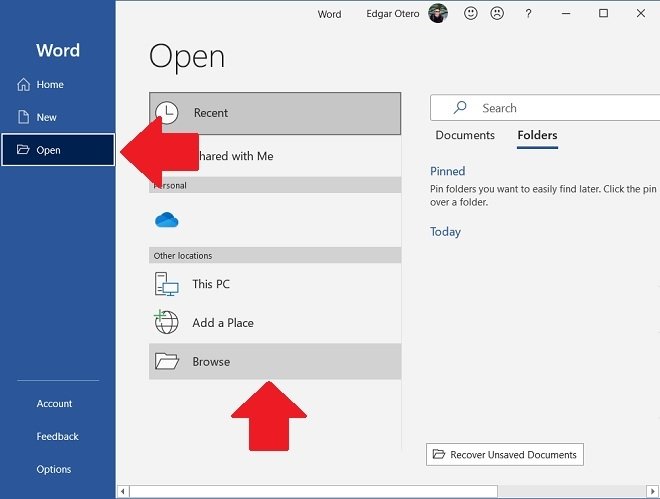Image resolution: width=660 pixels, height=499 pixels.
Task: Switch to the Documents tab
Action: (465, 135)
